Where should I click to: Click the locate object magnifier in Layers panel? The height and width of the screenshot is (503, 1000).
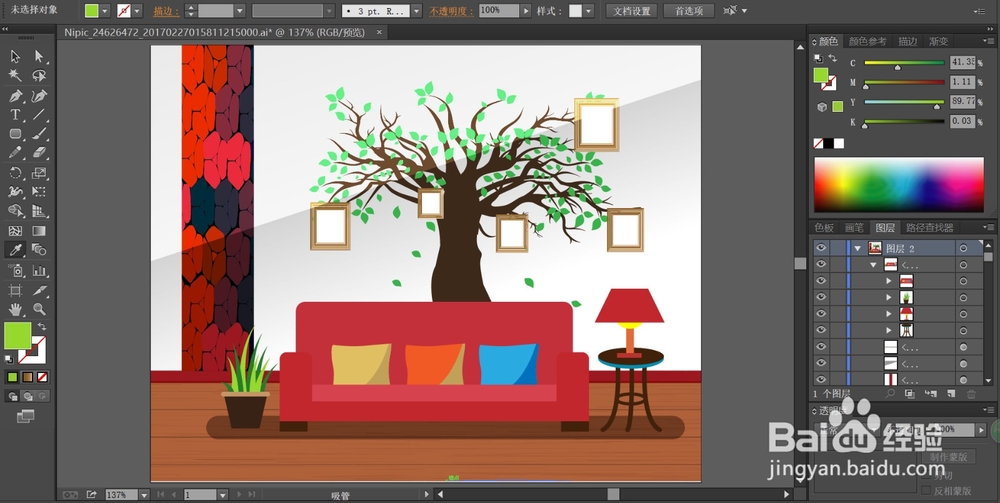click(890, 395)
